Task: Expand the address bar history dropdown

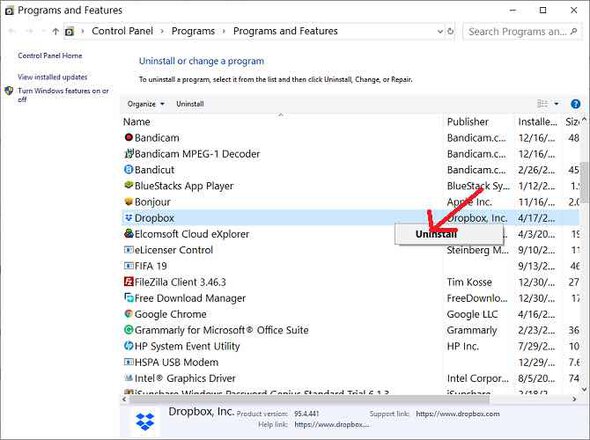Action: [x=440, y=31]
